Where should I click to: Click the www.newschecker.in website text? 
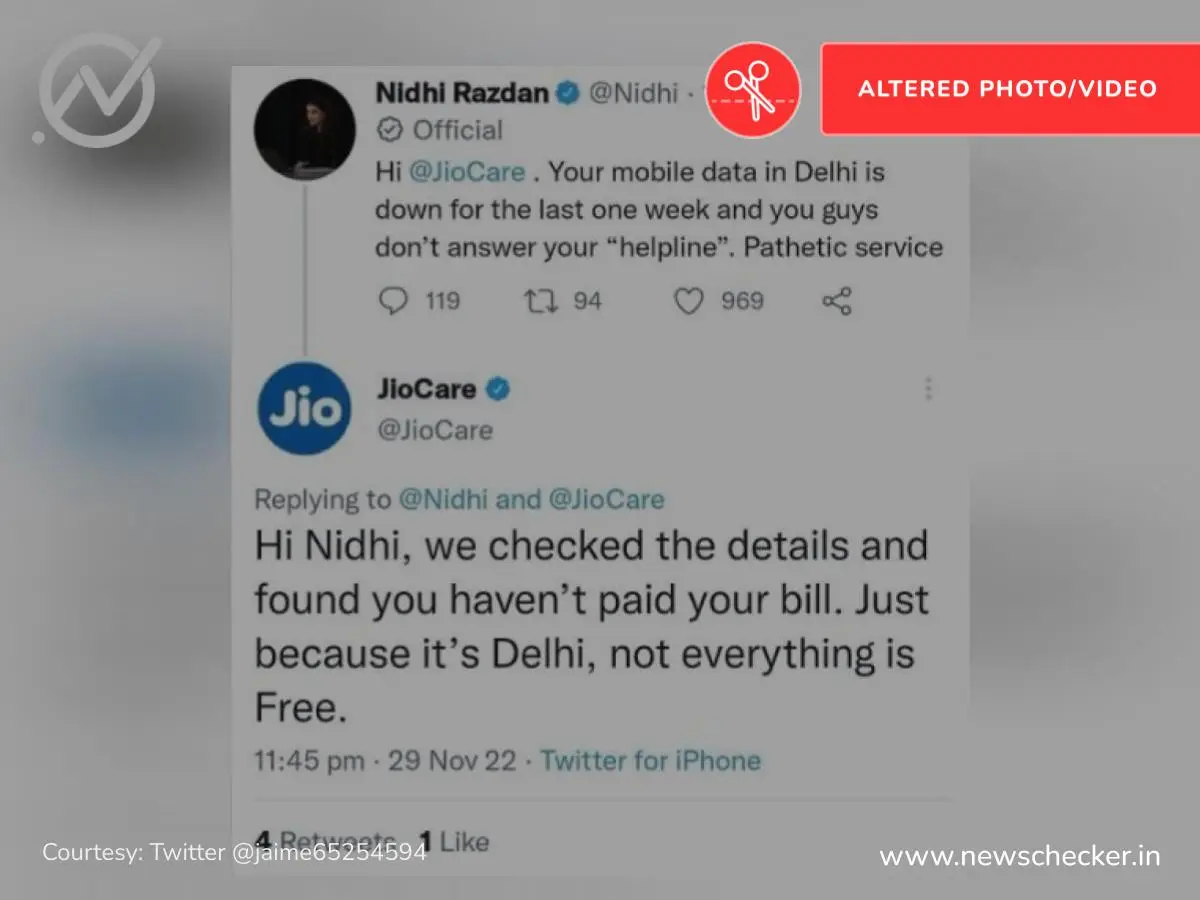(x=1020, y=856)
